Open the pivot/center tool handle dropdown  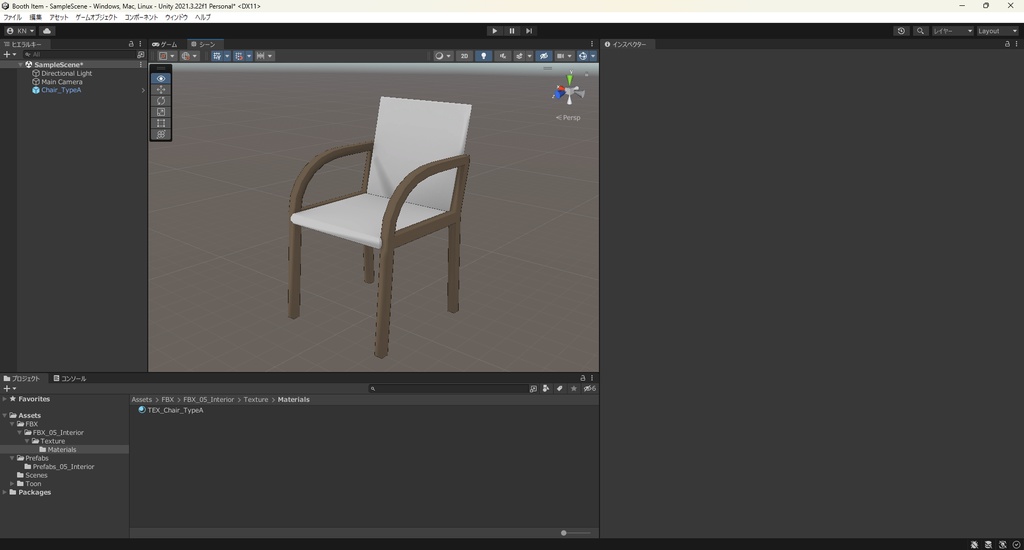coord(167,56)
